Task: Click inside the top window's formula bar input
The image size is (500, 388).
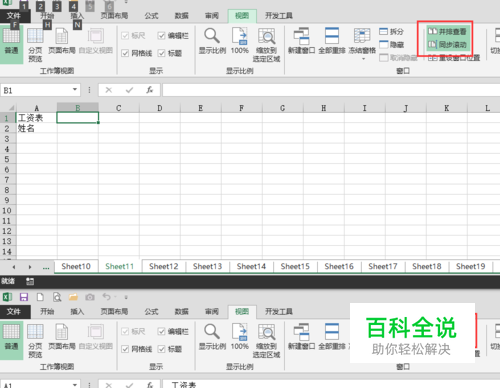Action: (x=331, y=90)
